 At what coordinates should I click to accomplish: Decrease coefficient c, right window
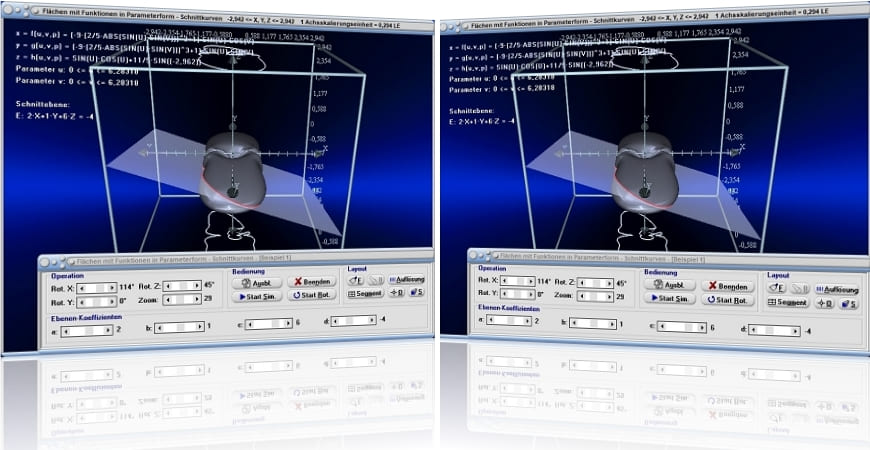tap(662, 326)
